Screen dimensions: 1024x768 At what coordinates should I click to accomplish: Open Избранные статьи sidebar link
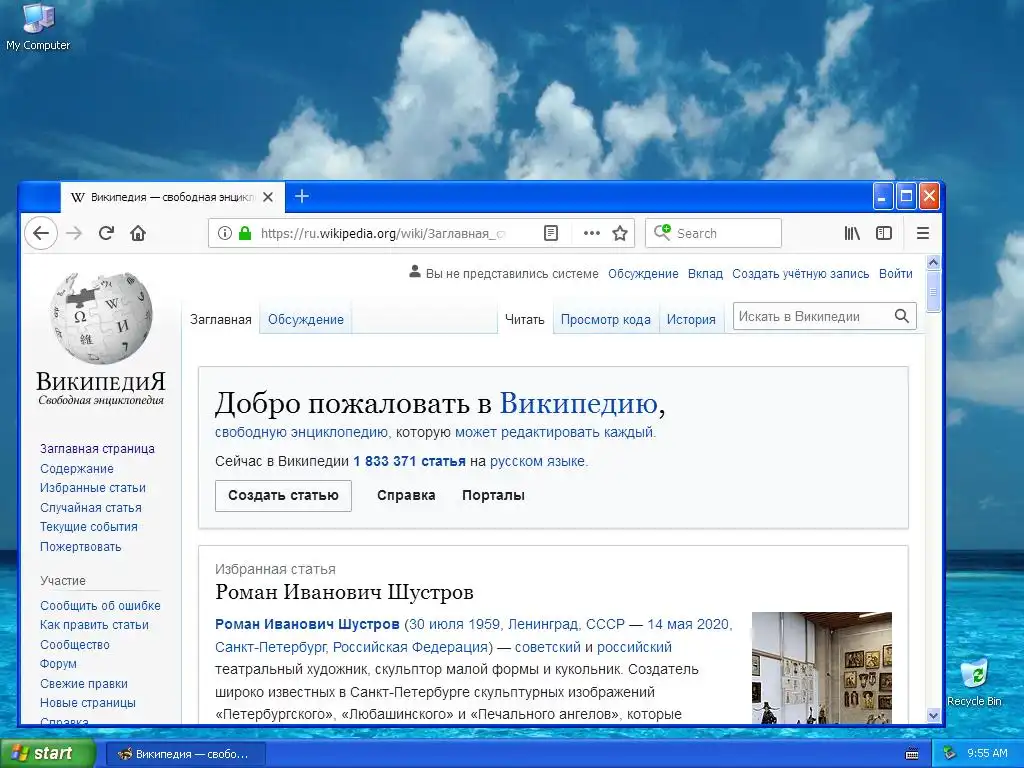[93, 488]
